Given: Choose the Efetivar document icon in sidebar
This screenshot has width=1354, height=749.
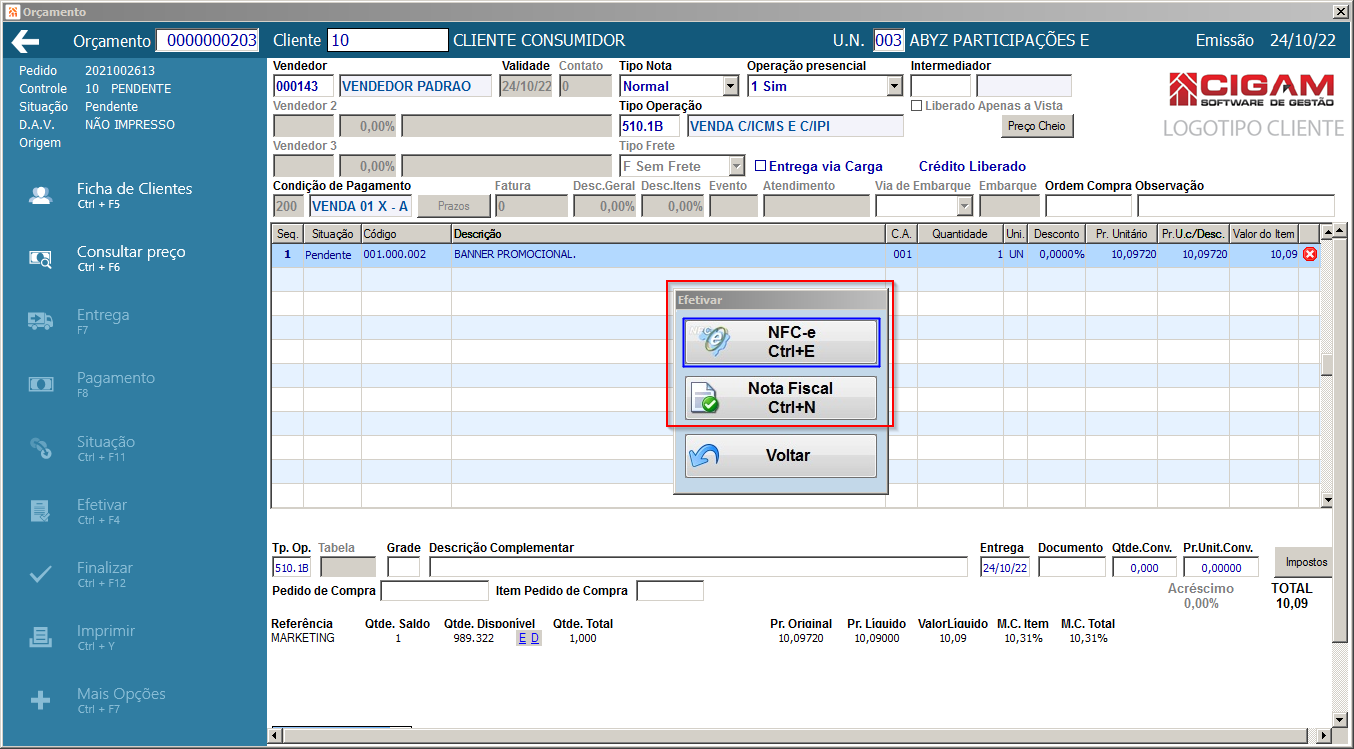Looking at the screenshot, I should 40,511.
